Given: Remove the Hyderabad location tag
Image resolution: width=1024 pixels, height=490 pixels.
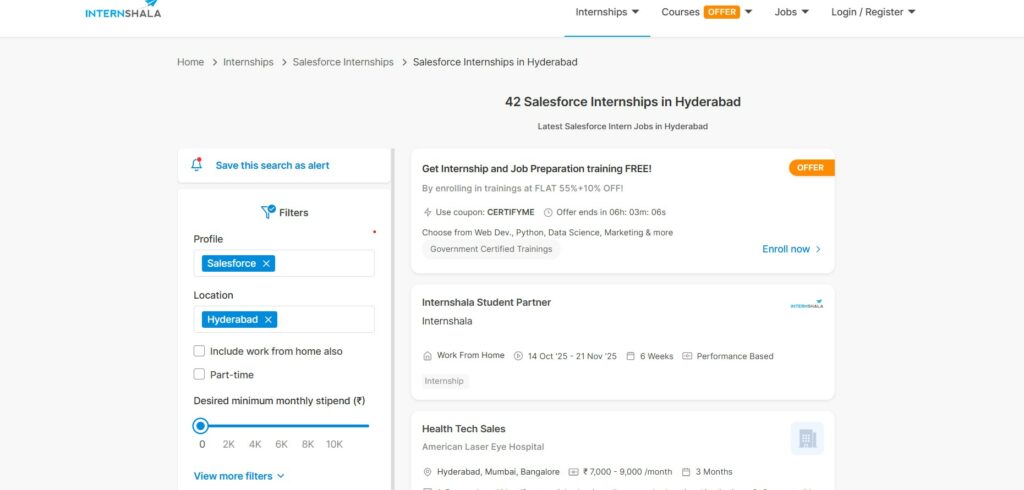Looking at the screenshot, I should coord(268,320).
